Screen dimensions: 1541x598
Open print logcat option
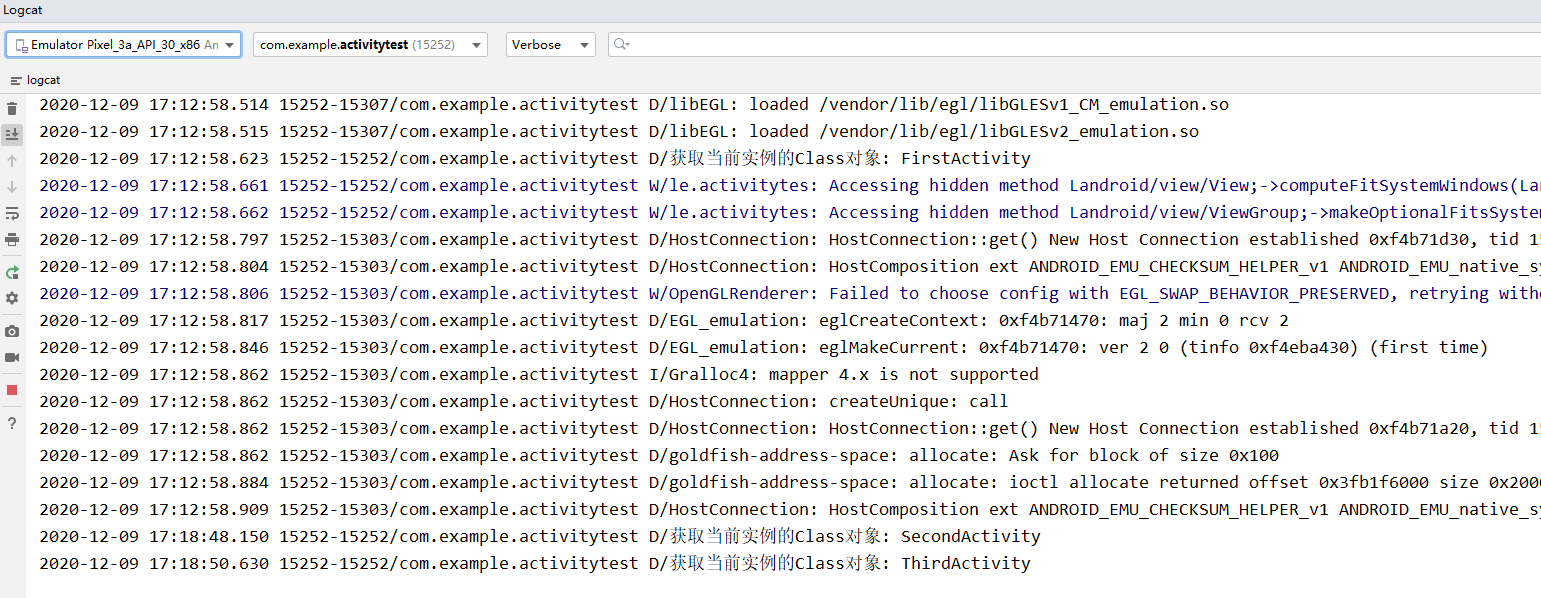point(12,240)
